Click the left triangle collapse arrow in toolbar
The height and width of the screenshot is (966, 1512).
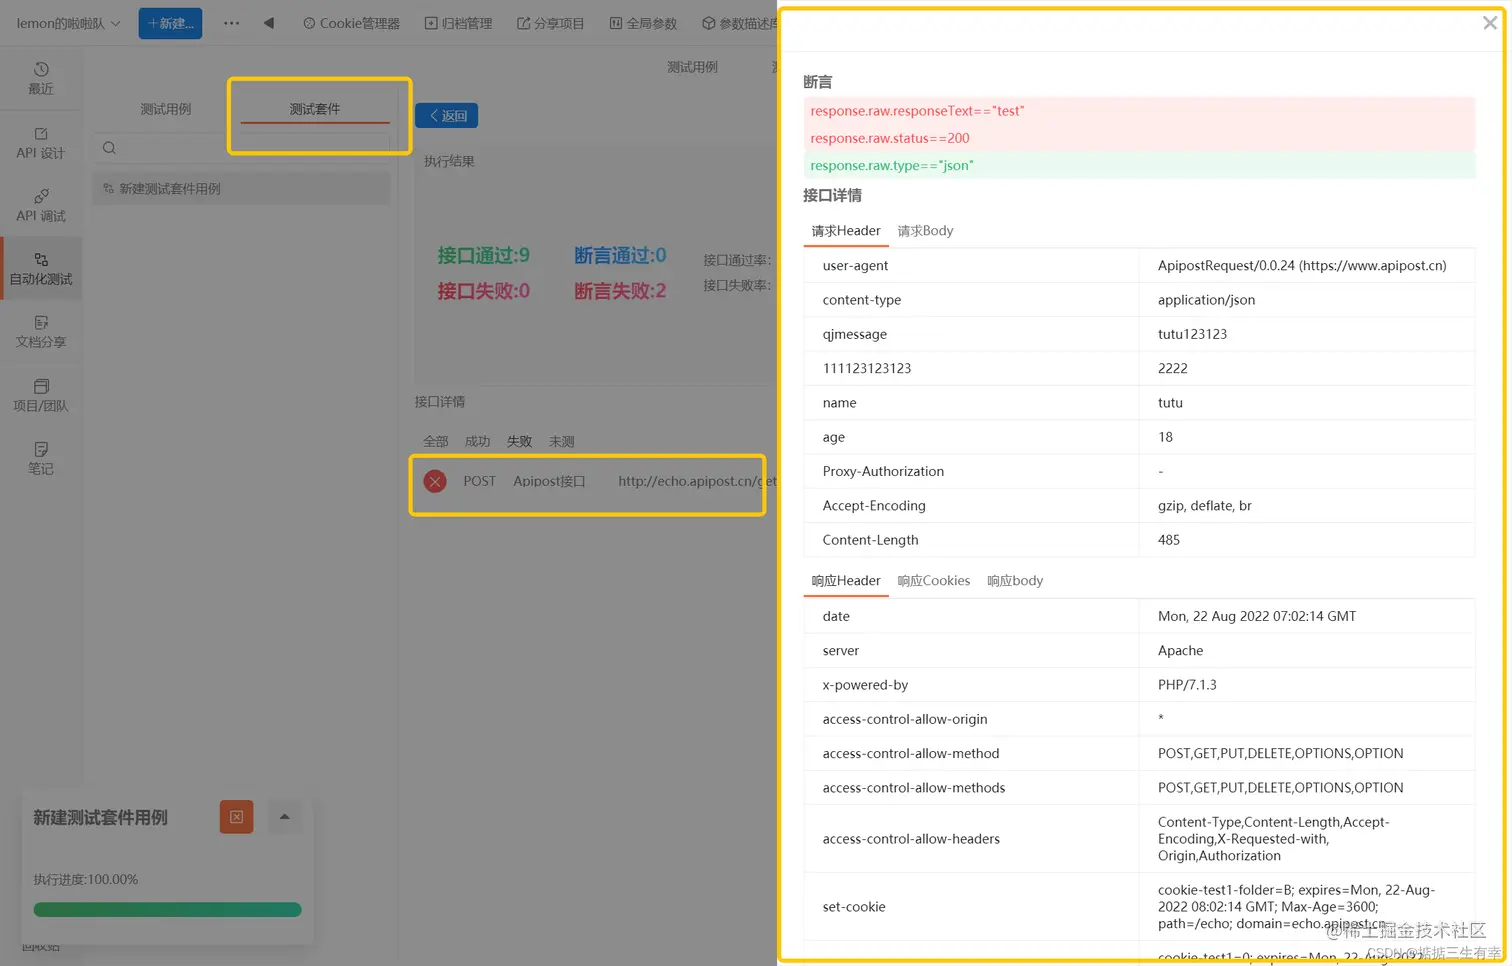pos(269,23)
